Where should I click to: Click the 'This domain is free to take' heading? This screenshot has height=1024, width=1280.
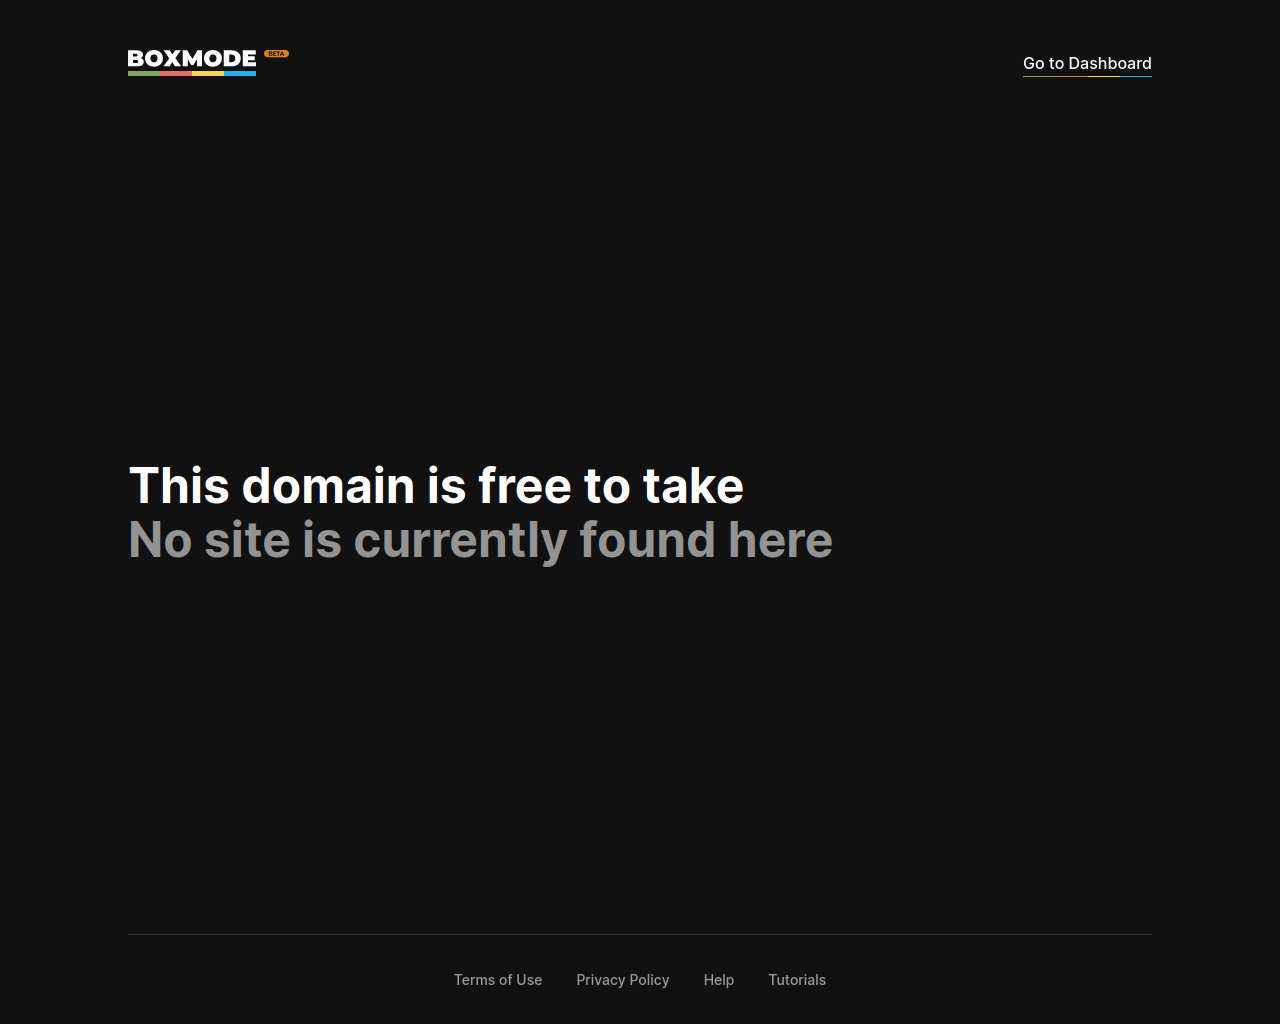coord(436,486)
